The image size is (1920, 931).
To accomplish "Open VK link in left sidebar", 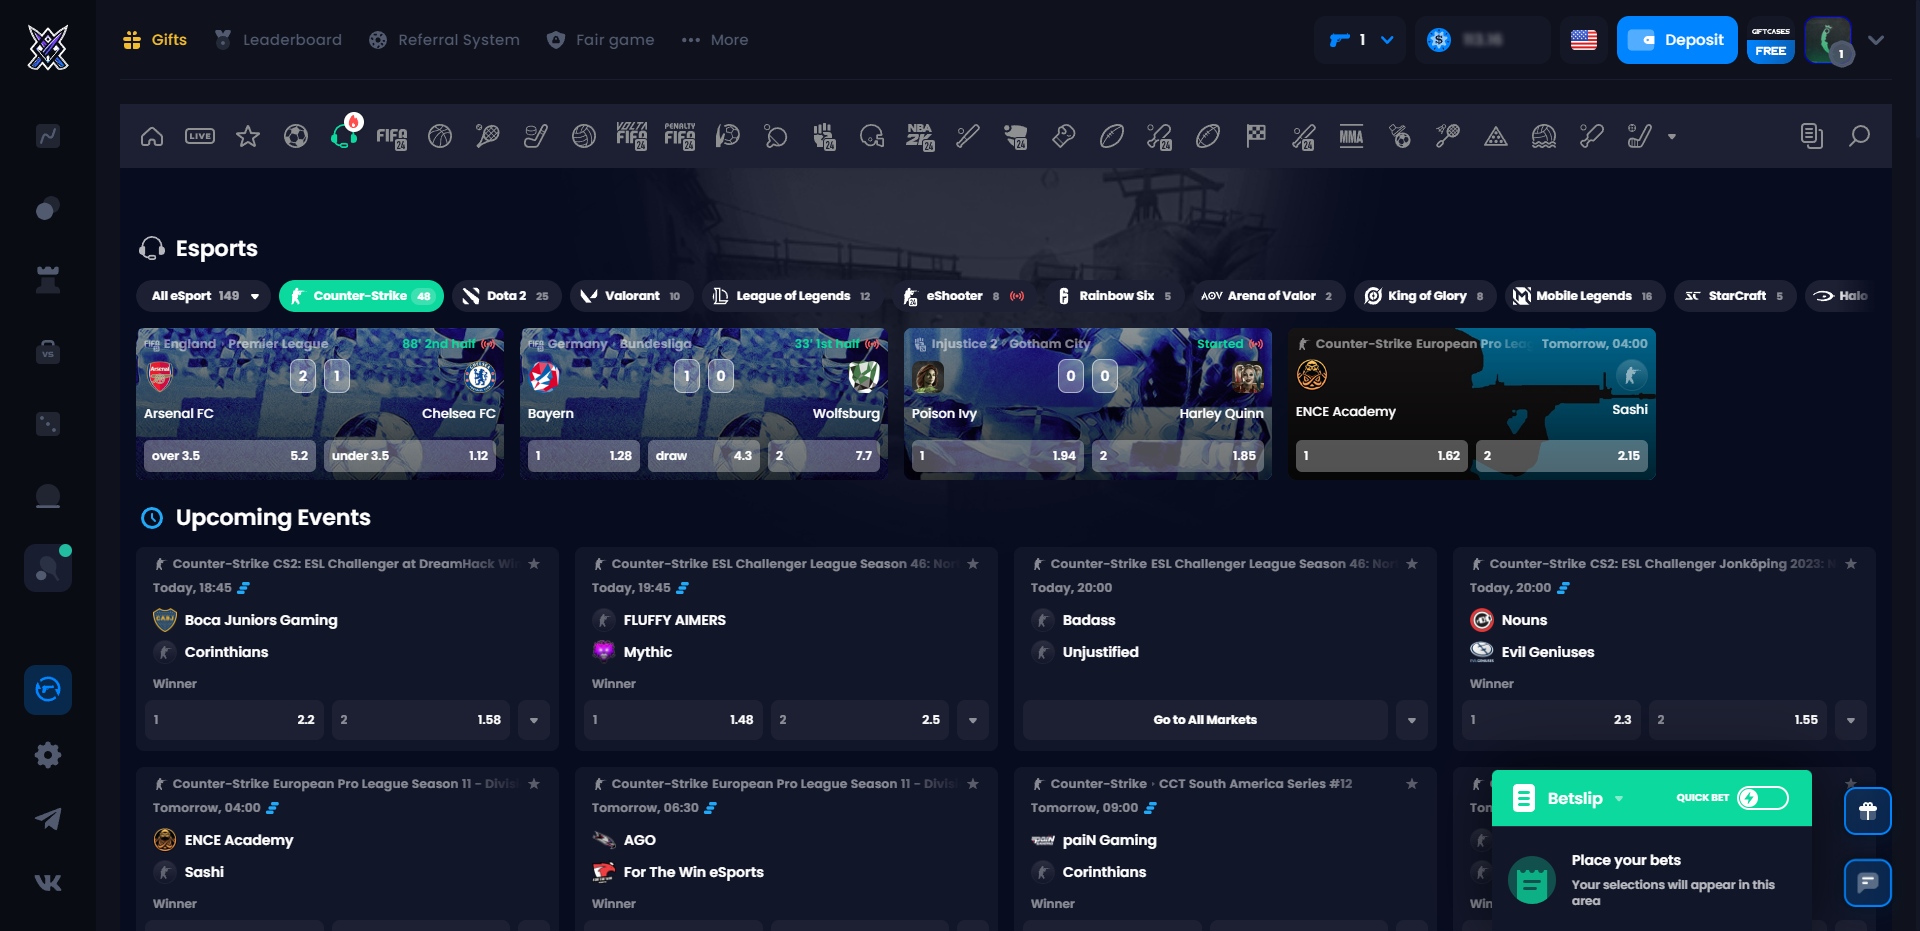I will 48,883.
